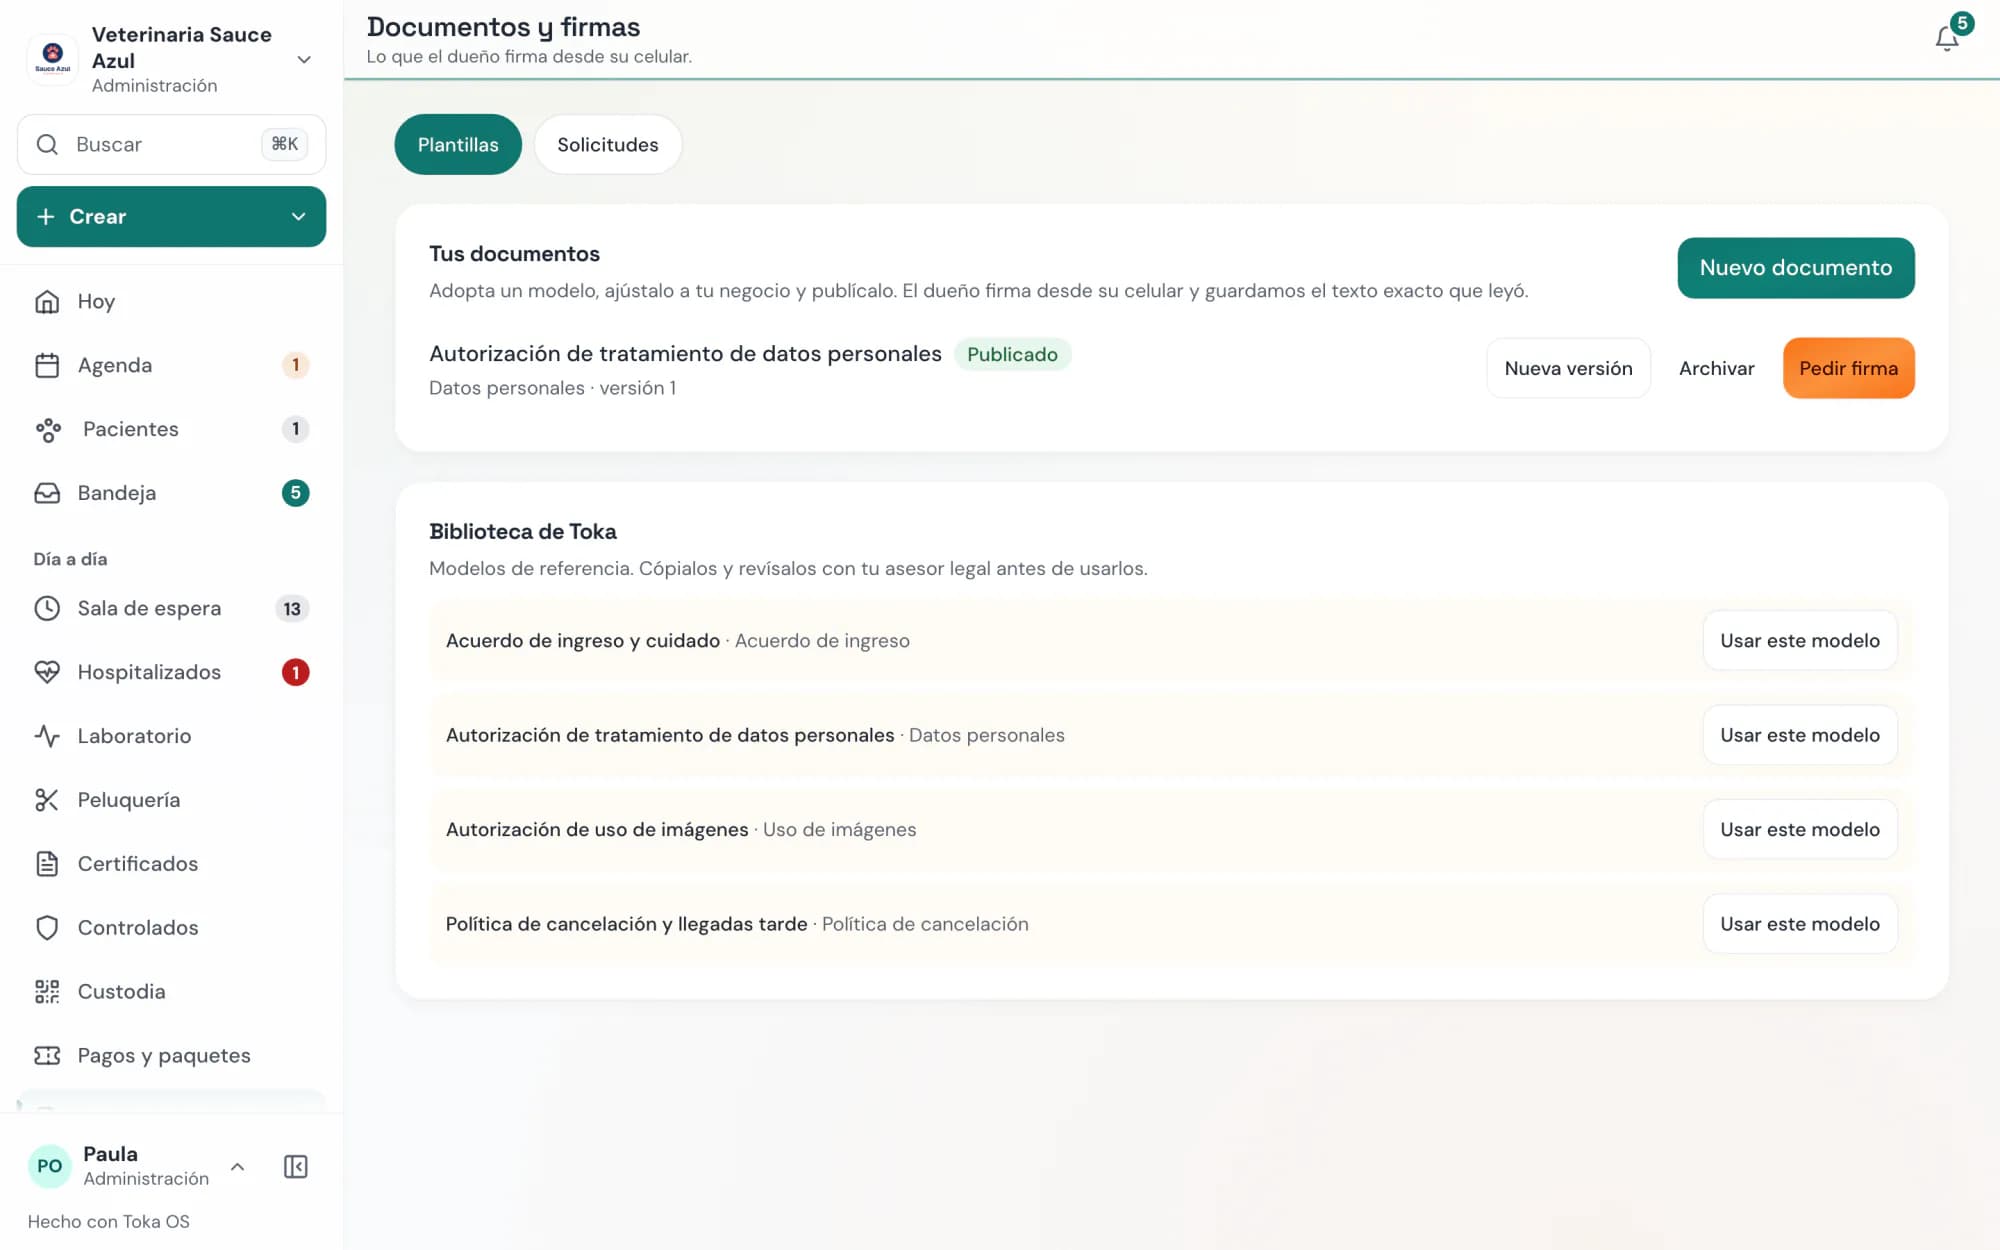
Task: Use the library Autorización de datos personales model
Action: (x=1800, y=735)
